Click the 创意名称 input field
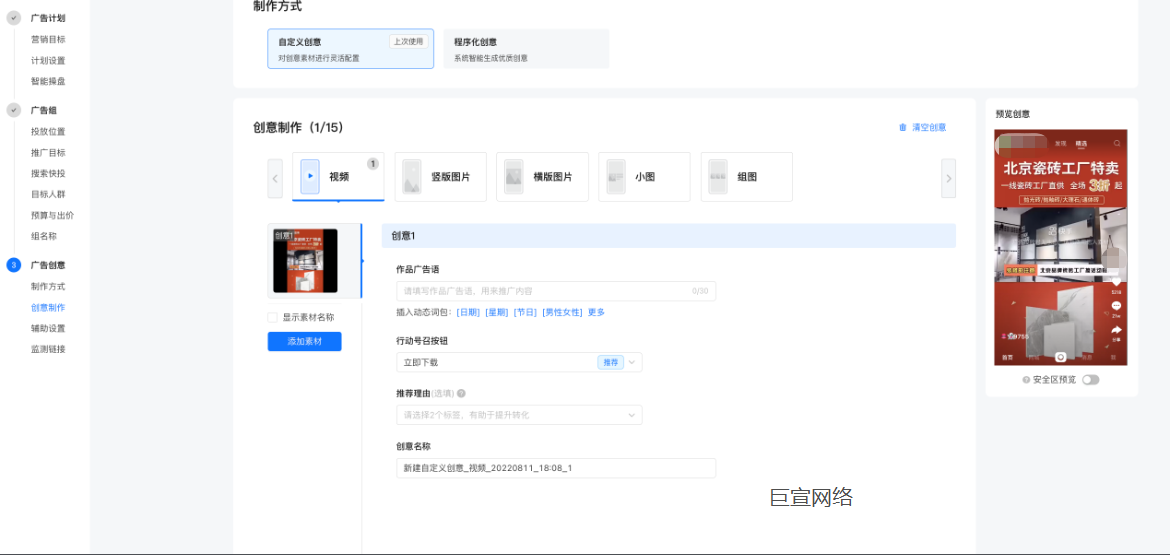 (x=556, y=468)
